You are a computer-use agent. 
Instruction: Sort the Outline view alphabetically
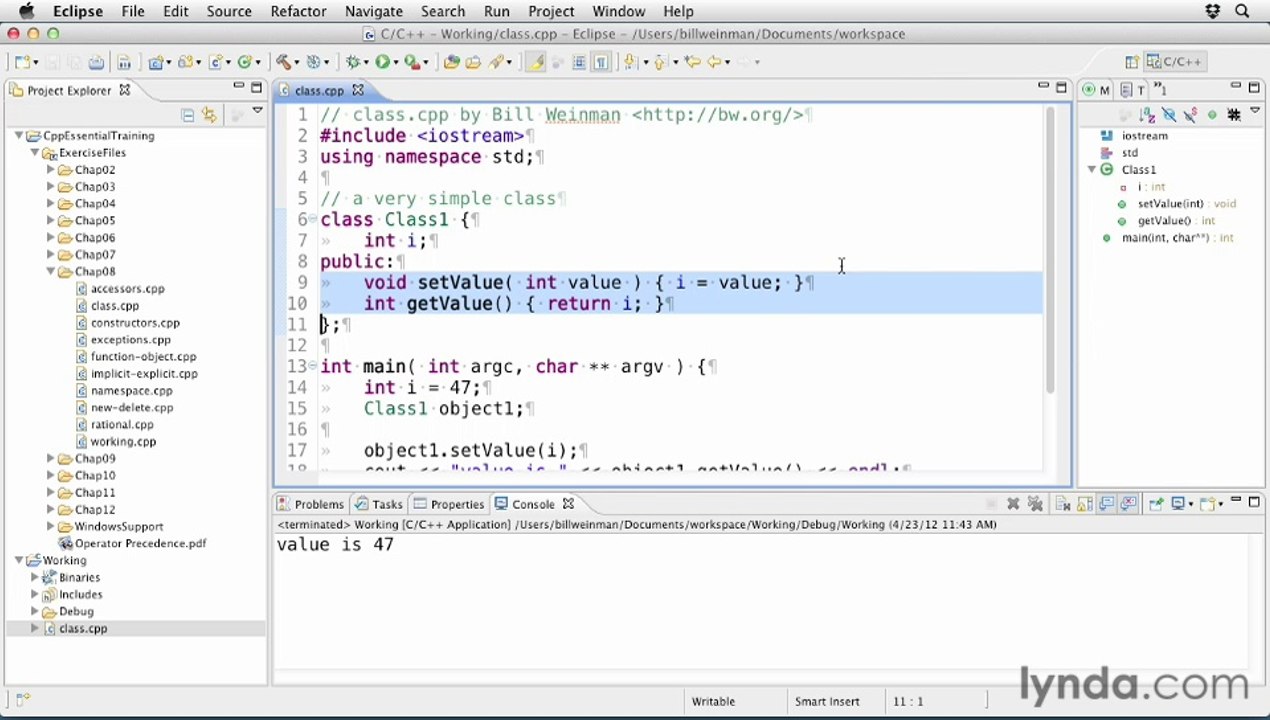pyautogui.click(x=1146, y=114)
